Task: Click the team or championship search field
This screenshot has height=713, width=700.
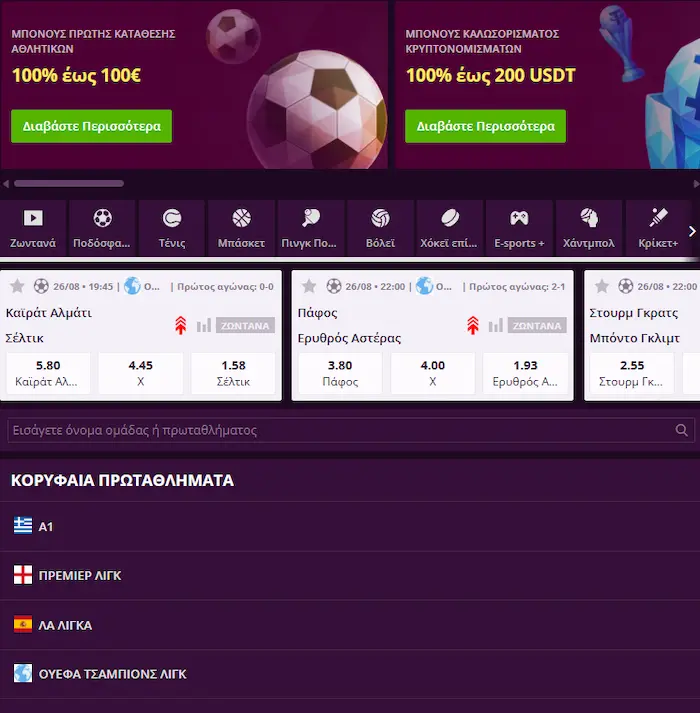Action: [351, 430]
